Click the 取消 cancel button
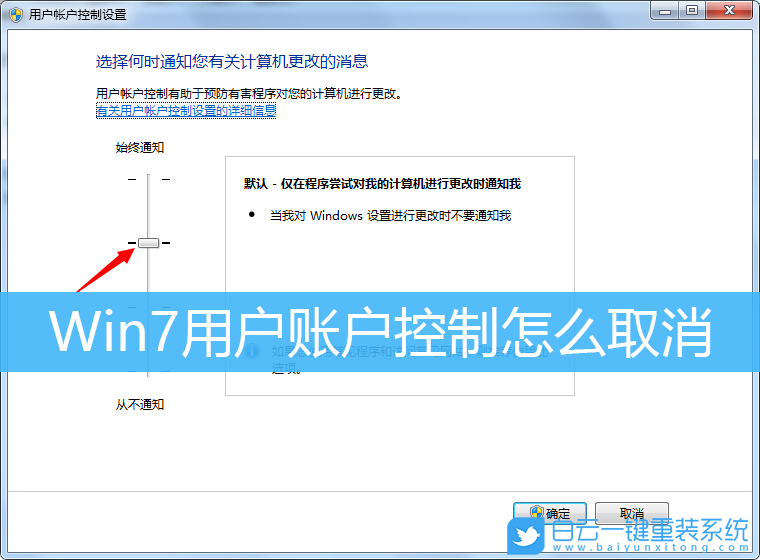 click(632, 513)
